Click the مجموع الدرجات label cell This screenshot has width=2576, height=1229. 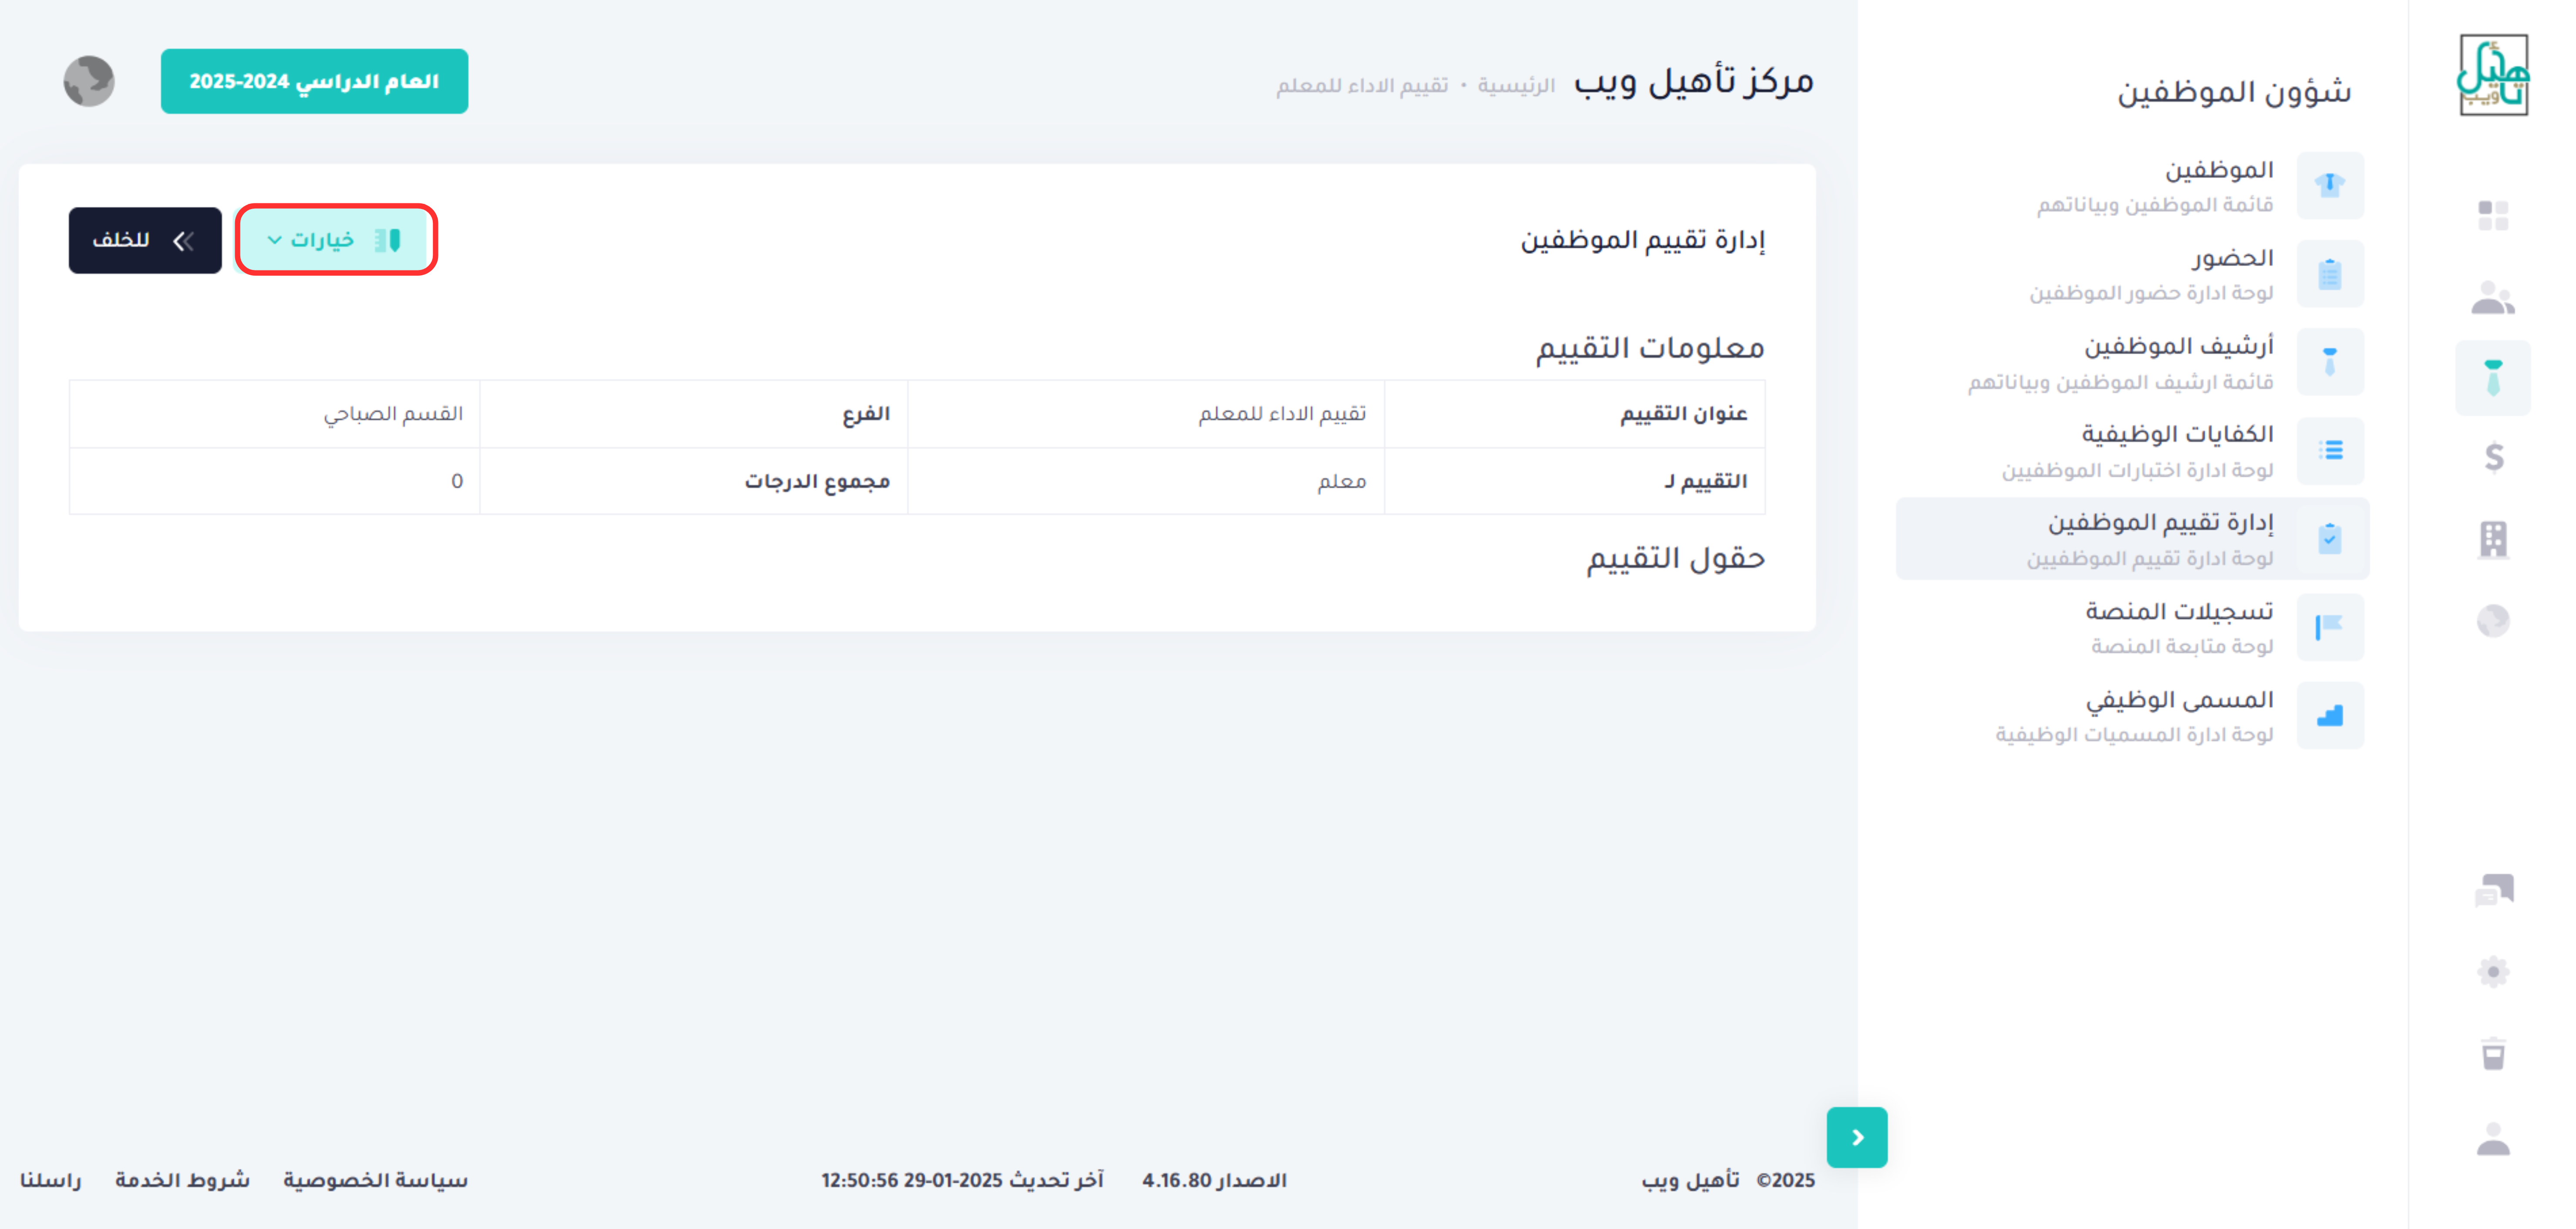[694, 481]
